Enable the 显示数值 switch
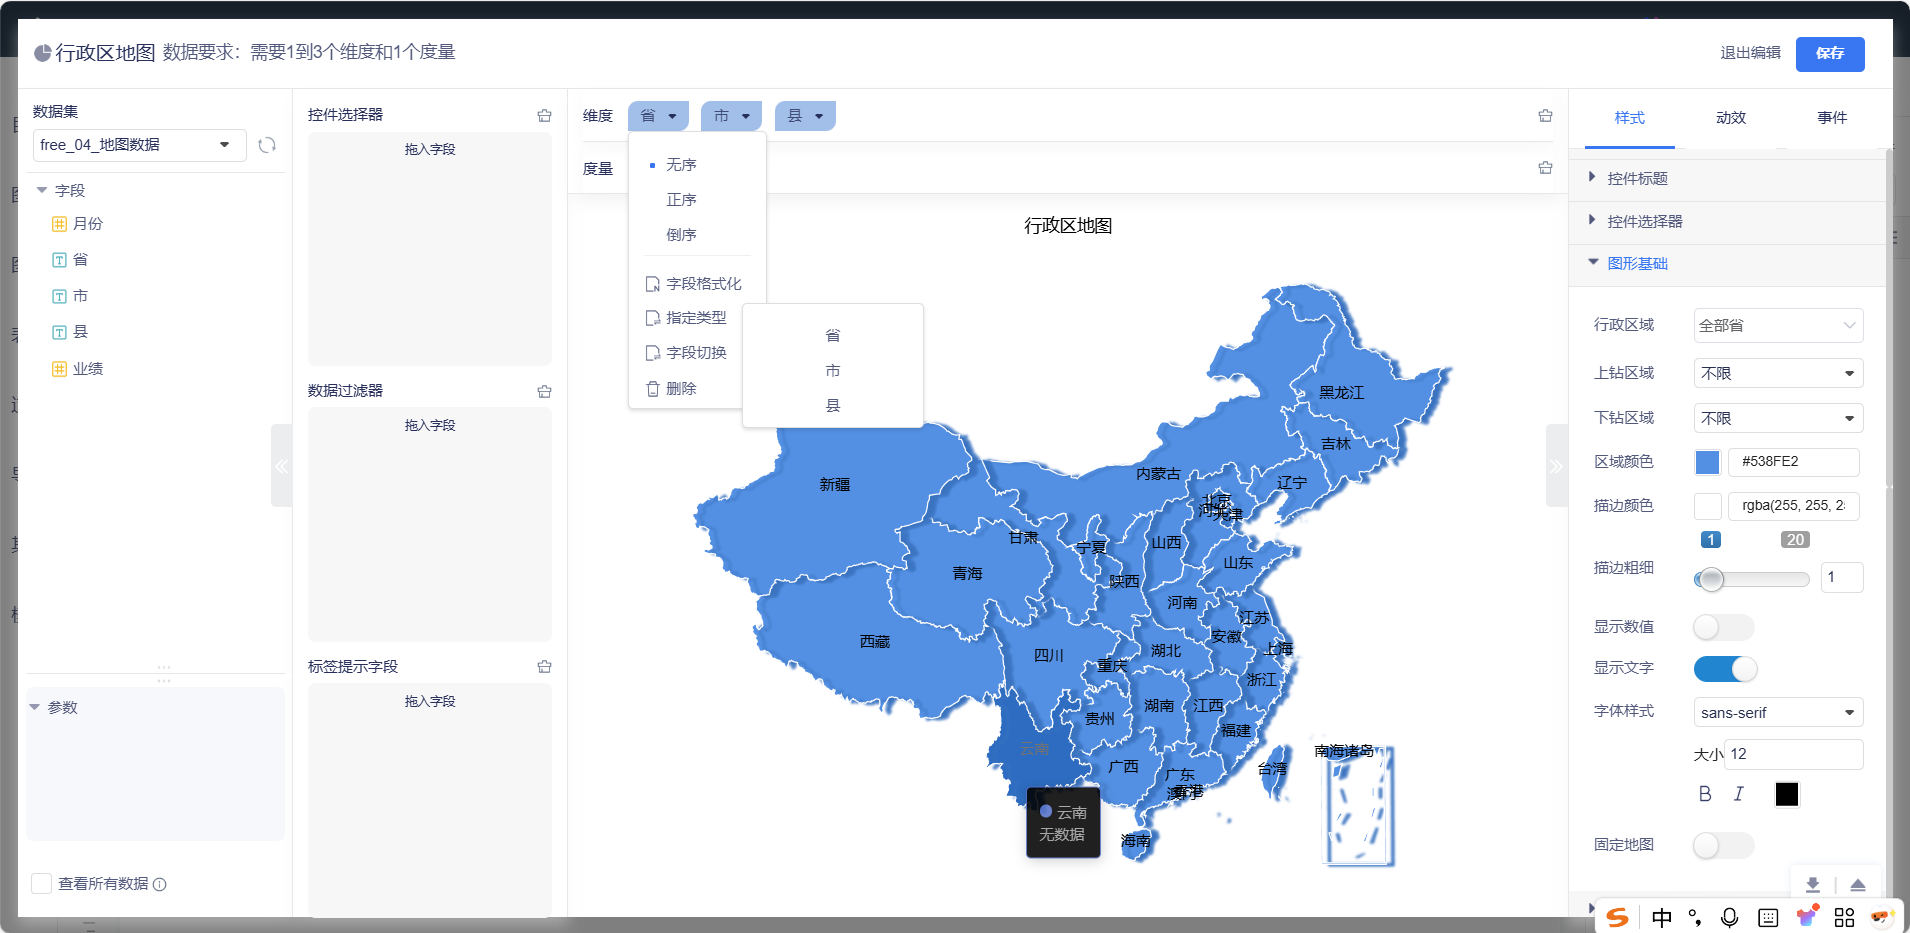1910x933 pixels. [1723, 627]
